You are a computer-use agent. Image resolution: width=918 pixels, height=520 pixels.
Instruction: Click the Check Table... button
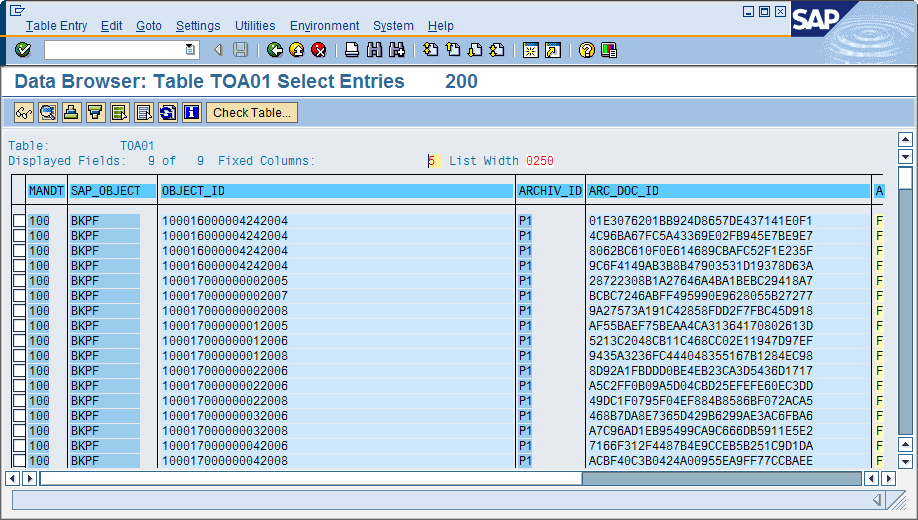(x=252, y=113)
